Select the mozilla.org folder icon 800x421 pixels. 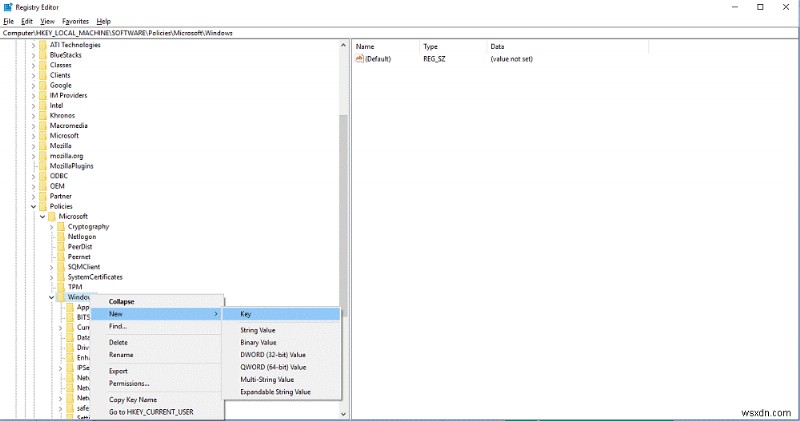[43, 156]
